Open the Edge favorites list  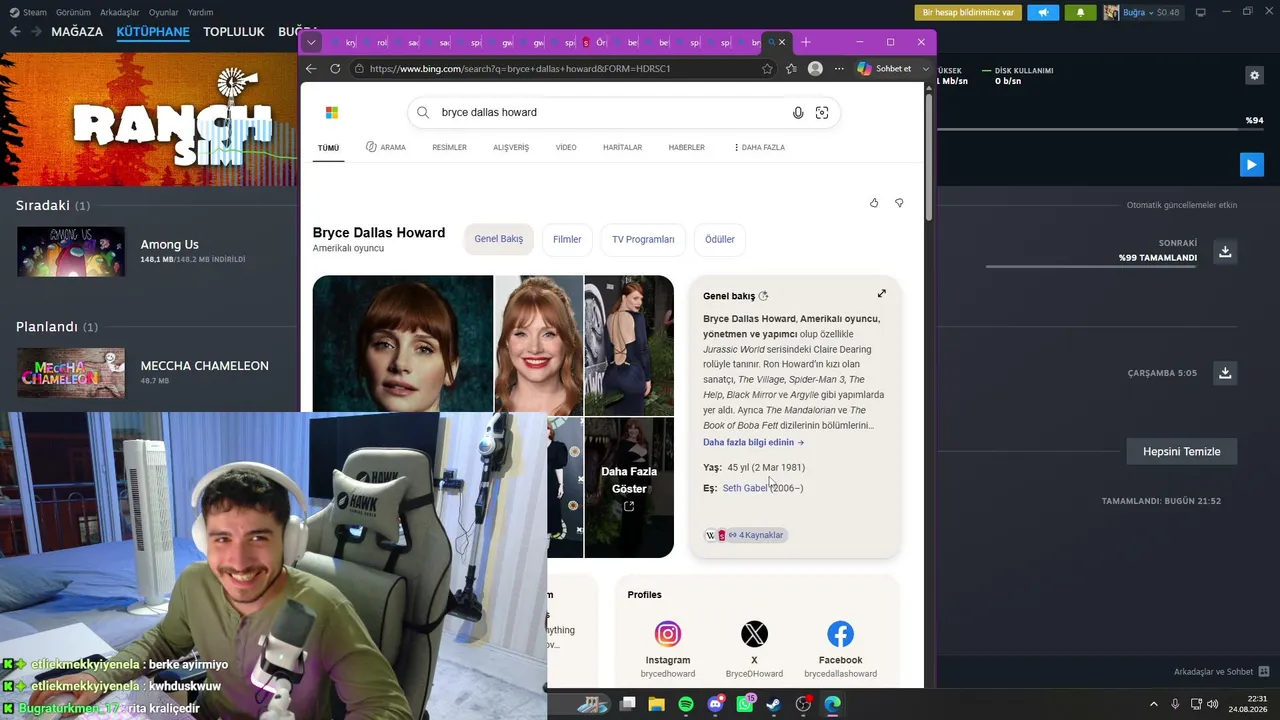791,68
